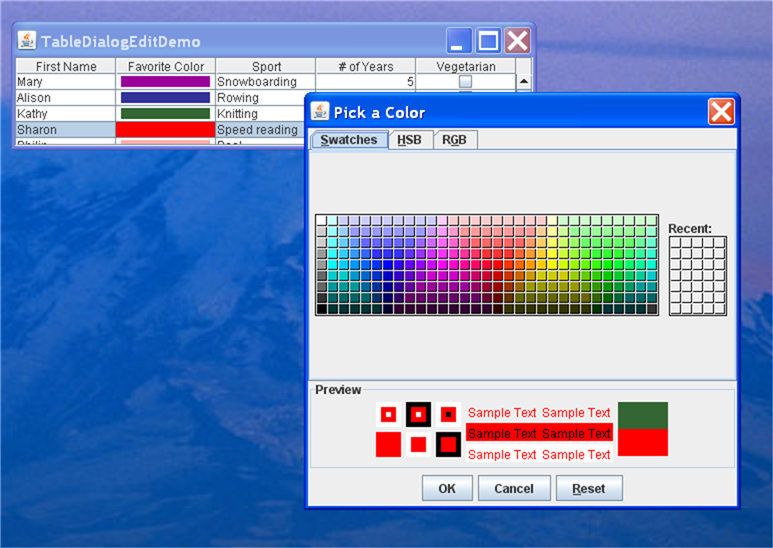Switch to the RGB tab
Screen dimensions: 773x548
(454, 140)
